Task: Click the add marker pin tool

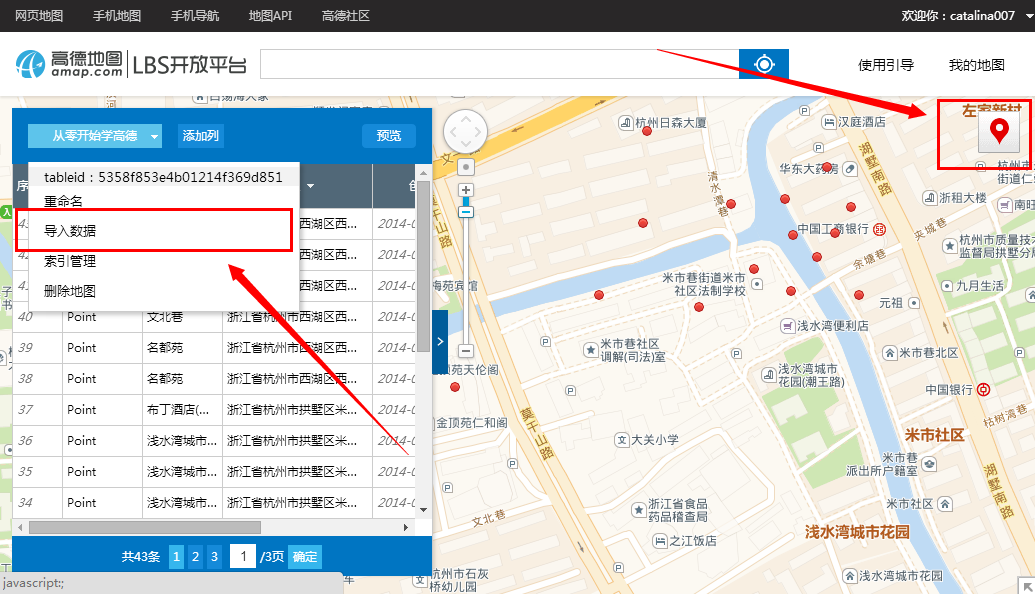Action: pyautogui.click(x=999, y=130)
